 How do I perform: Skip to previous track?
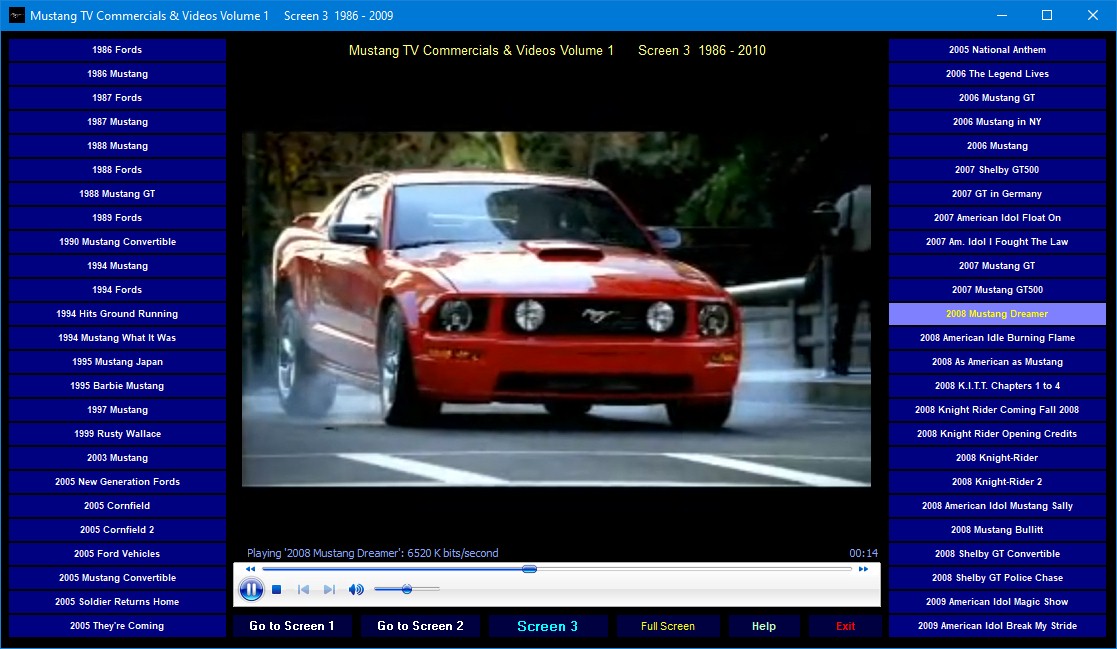point(303,589)
